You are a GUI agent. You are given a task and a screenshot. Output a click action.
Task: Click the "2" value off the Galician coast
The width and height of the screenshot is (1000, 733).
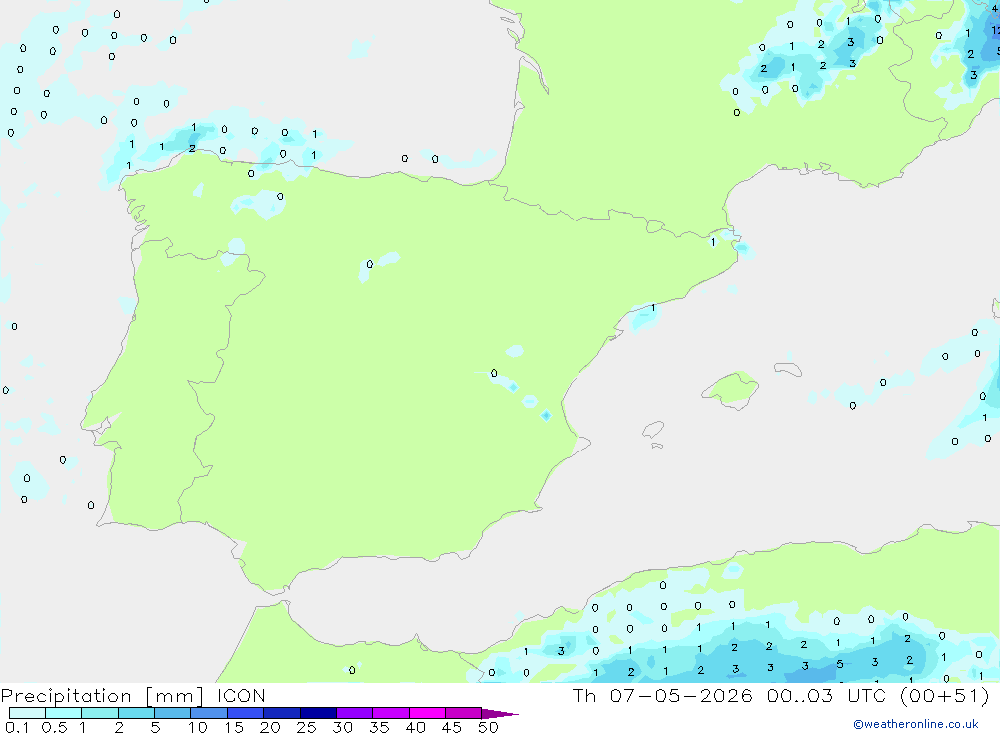tap(192, 149)
